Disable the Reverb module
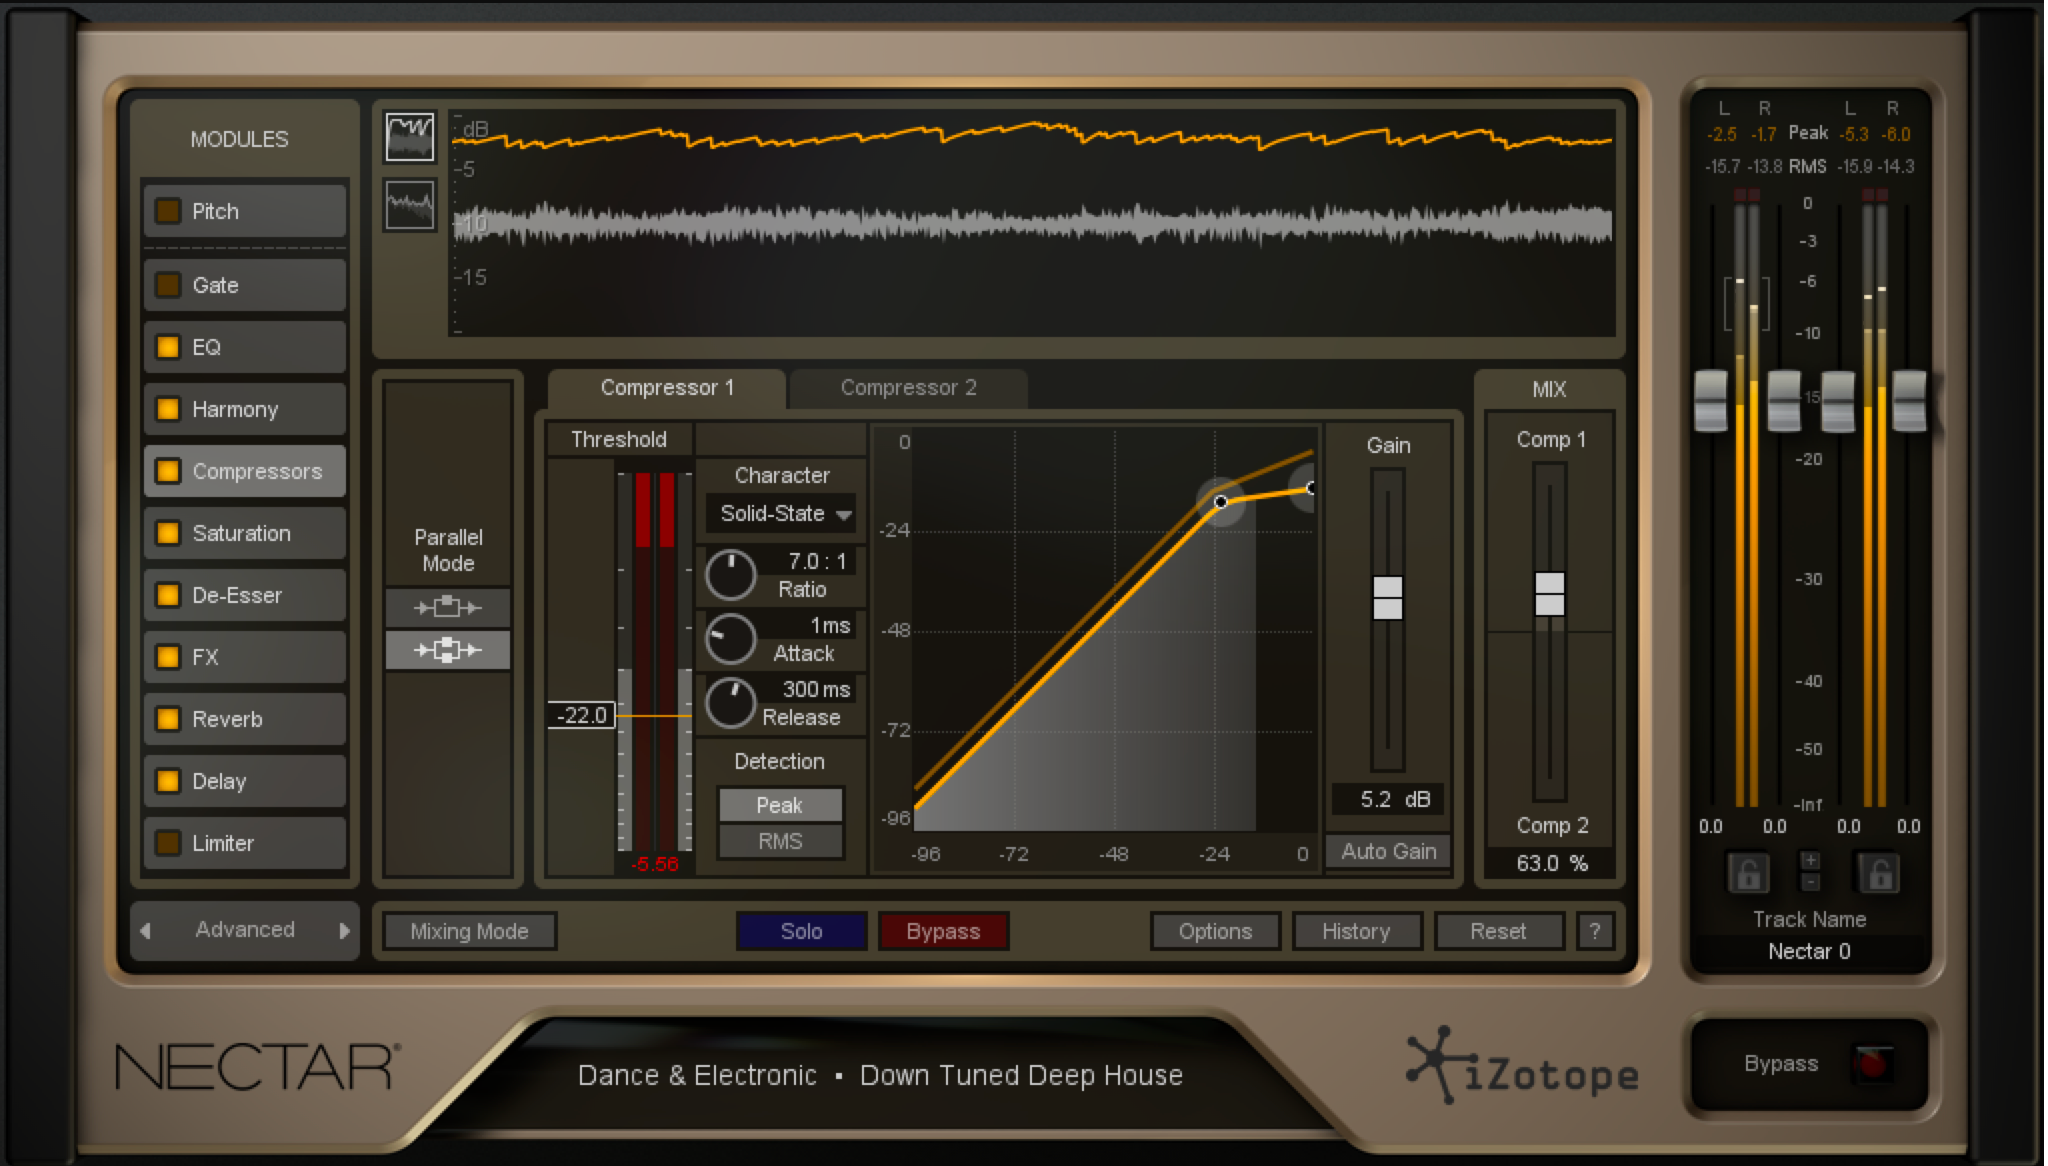Screen dimensions: 2048x1166 click(x=167, y=719)
